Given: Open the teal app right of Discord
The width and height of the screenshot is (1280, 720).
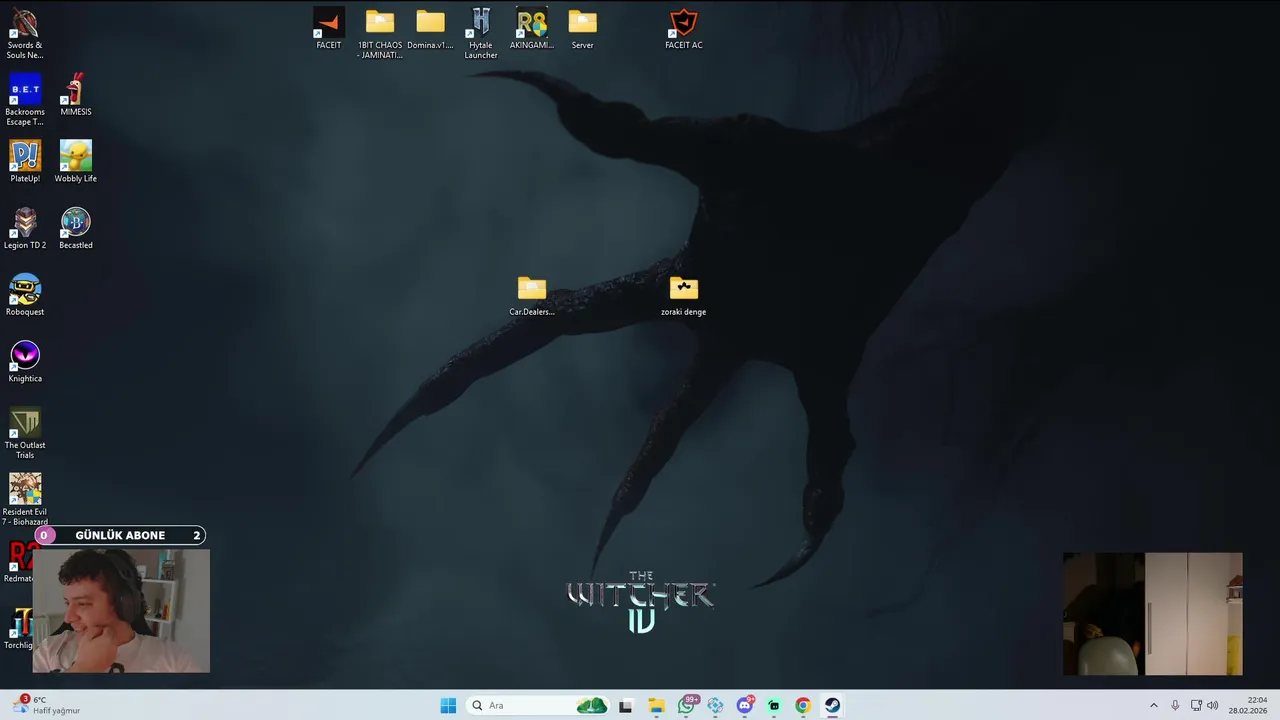Looking at the screenshot, I should 773,705.
